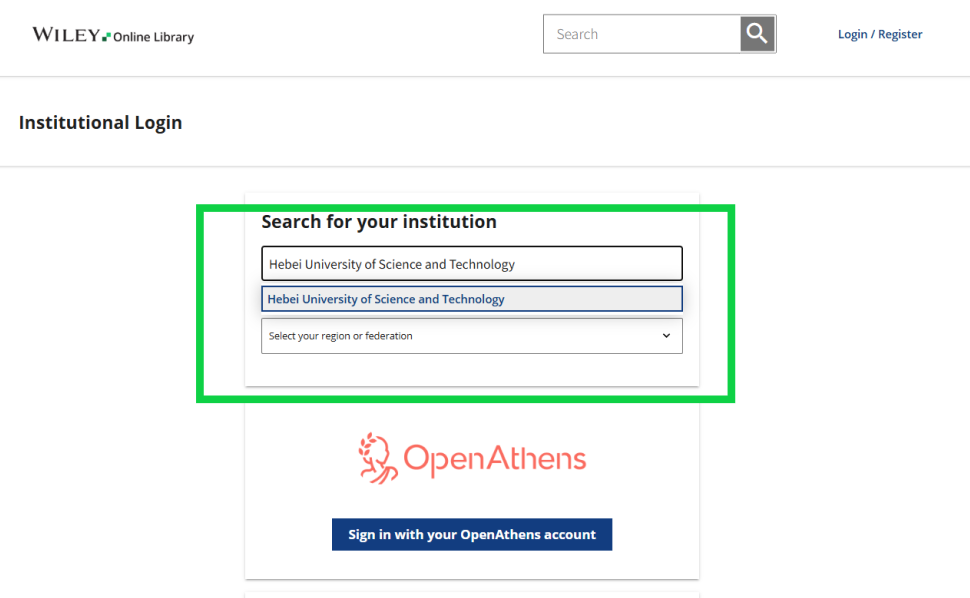
Task: Click the Search for your institution heading
Action: tap(379, 221)
